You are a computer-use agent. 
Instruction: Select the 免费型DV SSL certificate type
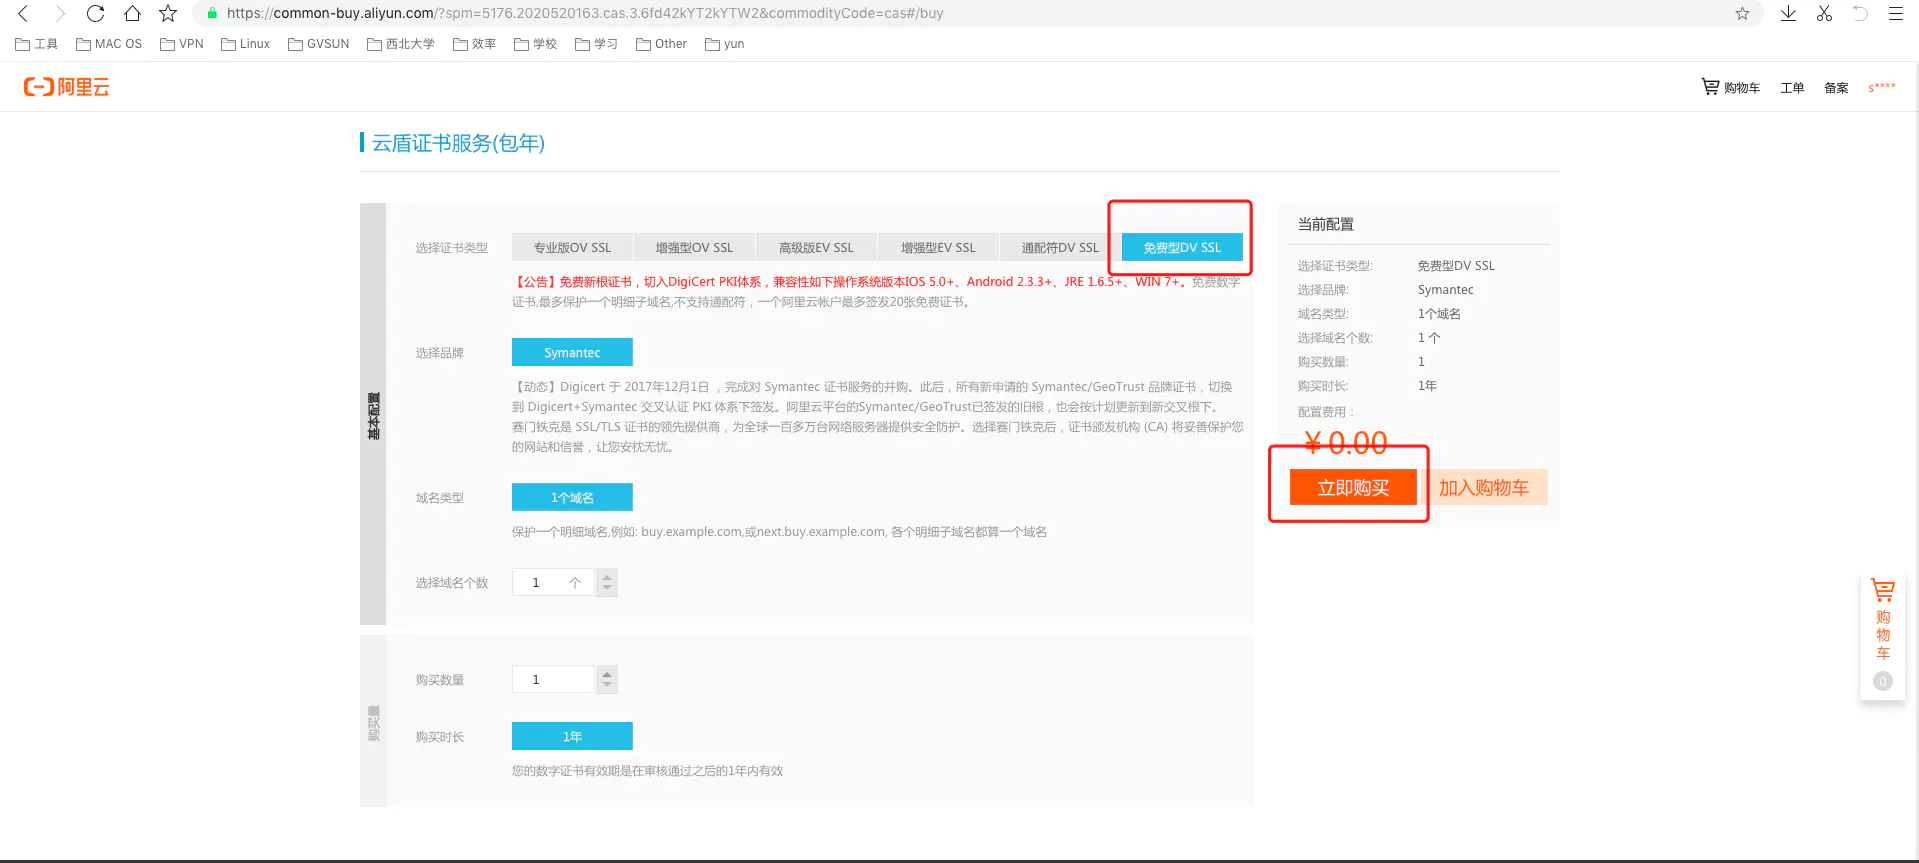coord(1182,247)
